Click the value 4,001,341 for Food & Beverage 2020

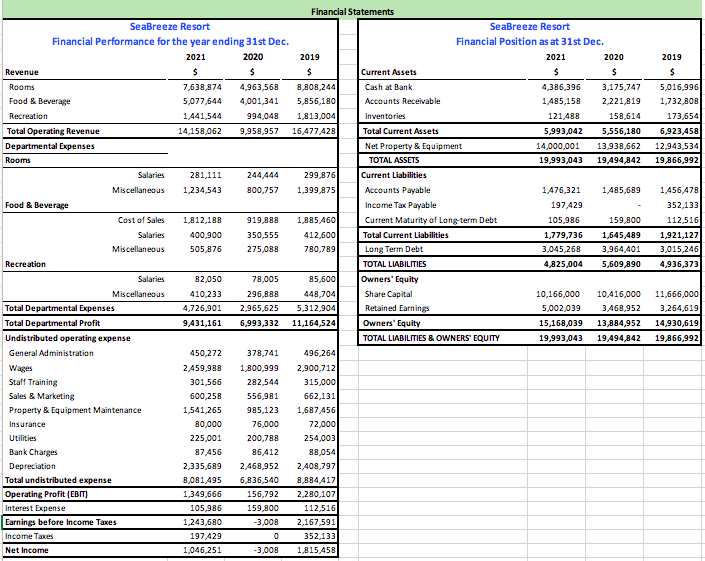click(259, 101)
